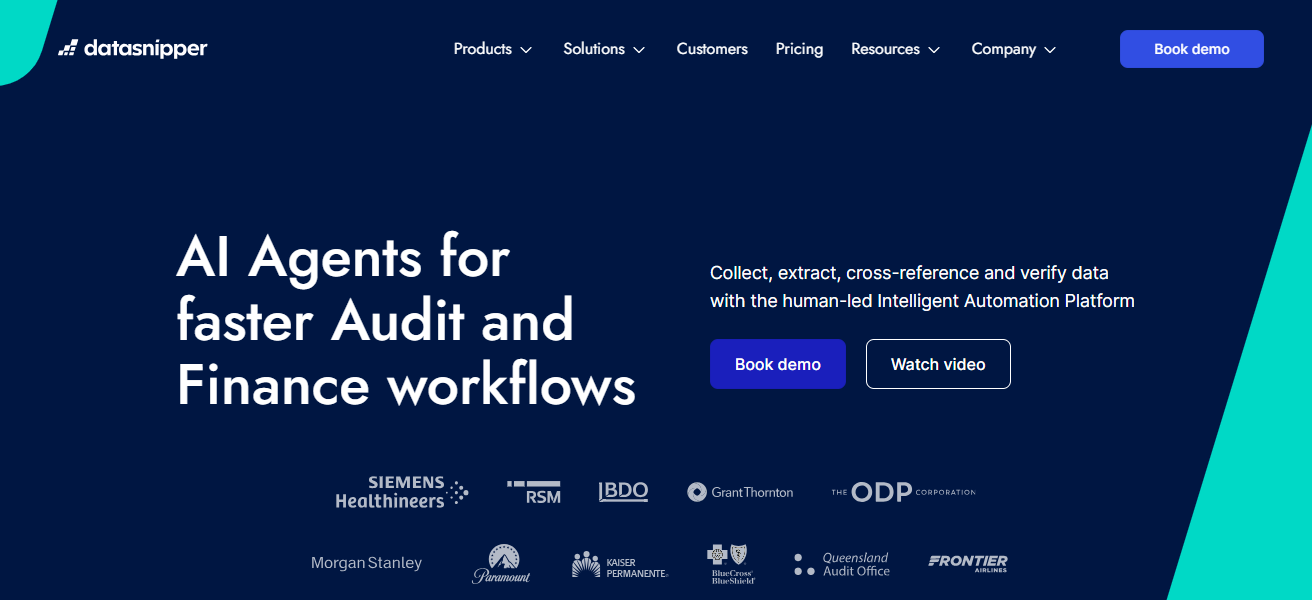Click the Frontier Airlines logo

click(967, 563)
